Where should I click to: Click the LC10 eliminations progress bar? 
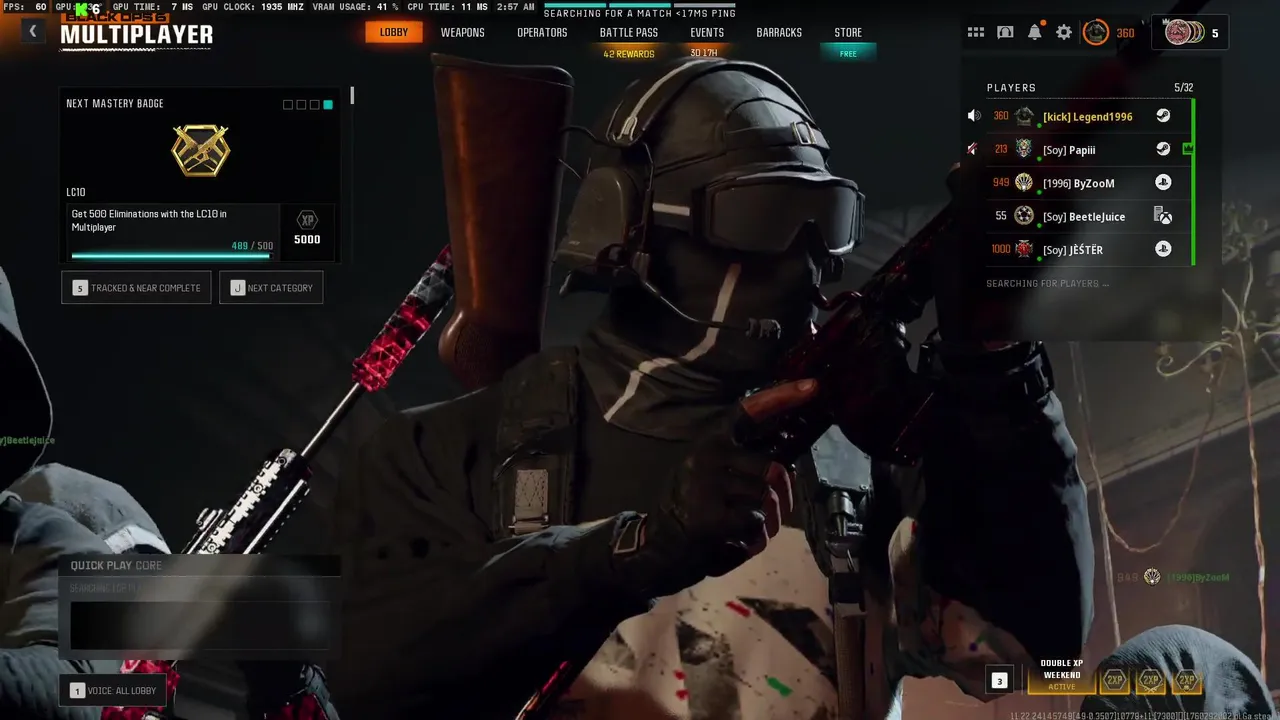[172, 256]
